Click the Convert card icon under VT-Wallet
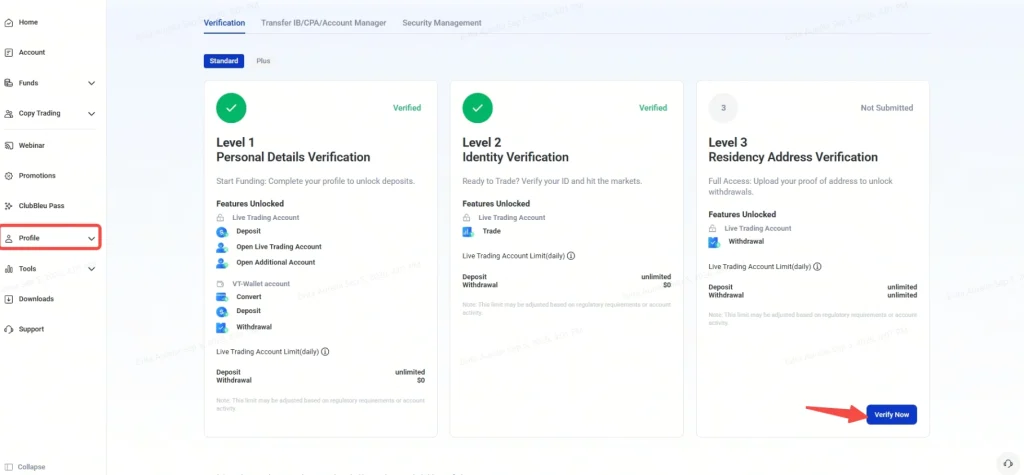The image size is (1024, 475). [x=222, y=297]
